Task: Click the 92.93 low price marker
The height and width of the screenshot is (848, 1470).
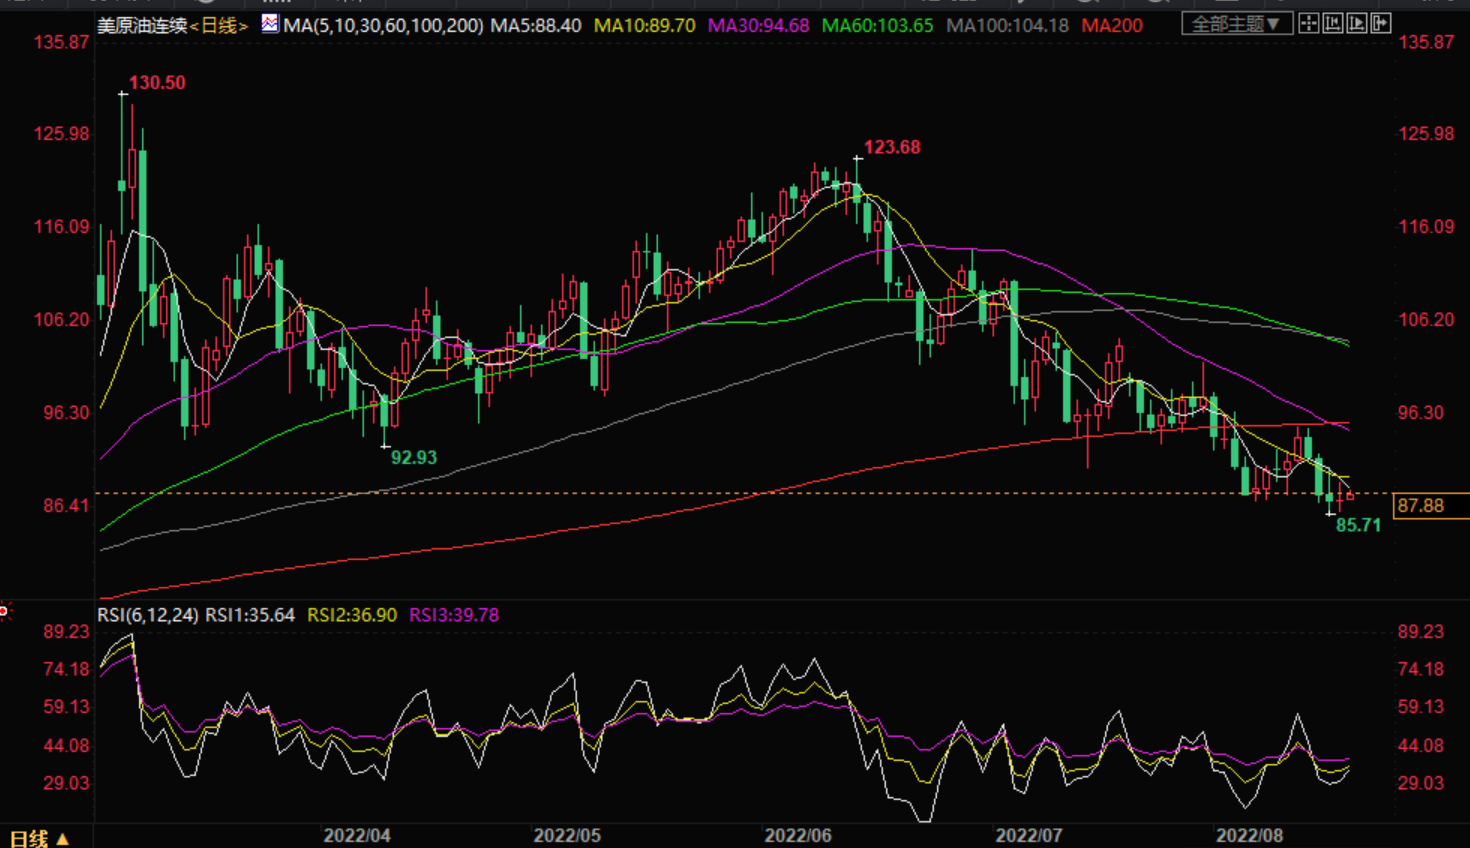Action: coord(414,457)
